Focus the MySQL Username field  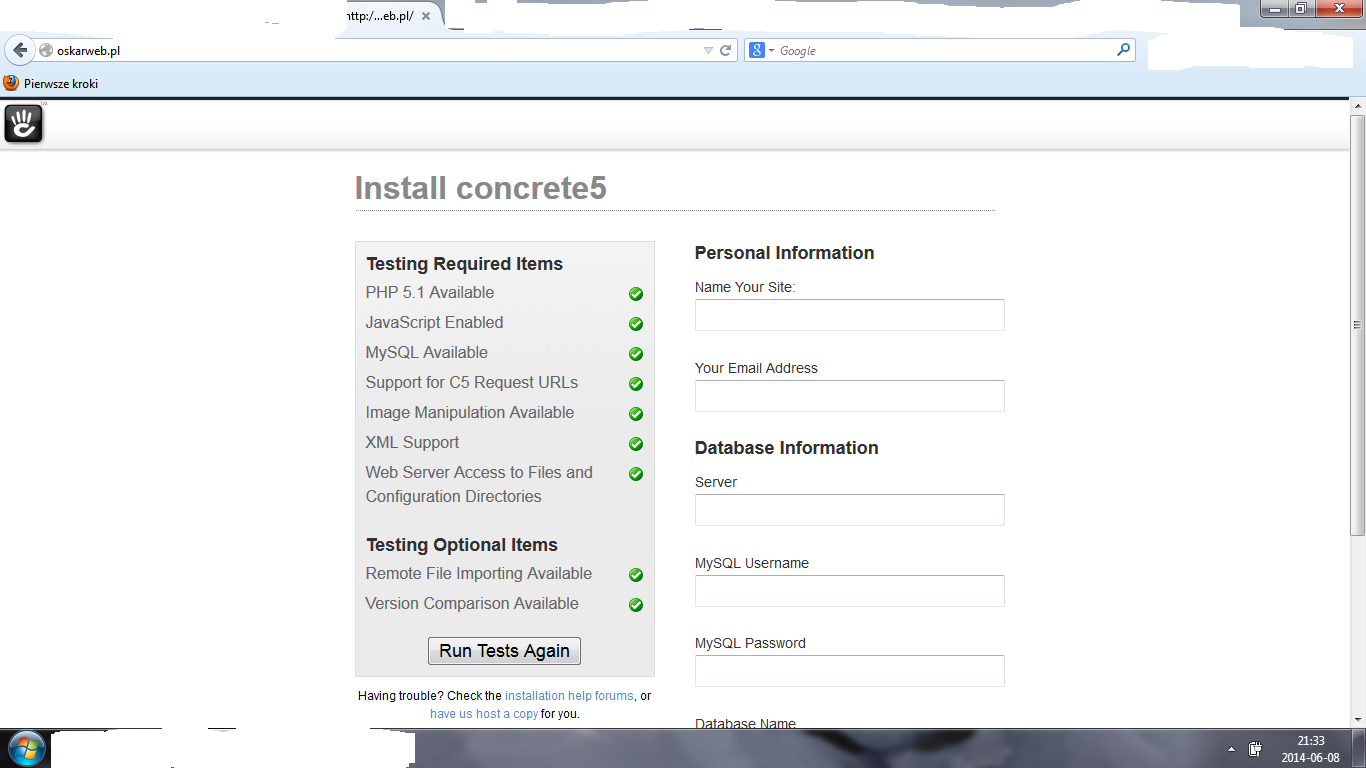point(850,591)
